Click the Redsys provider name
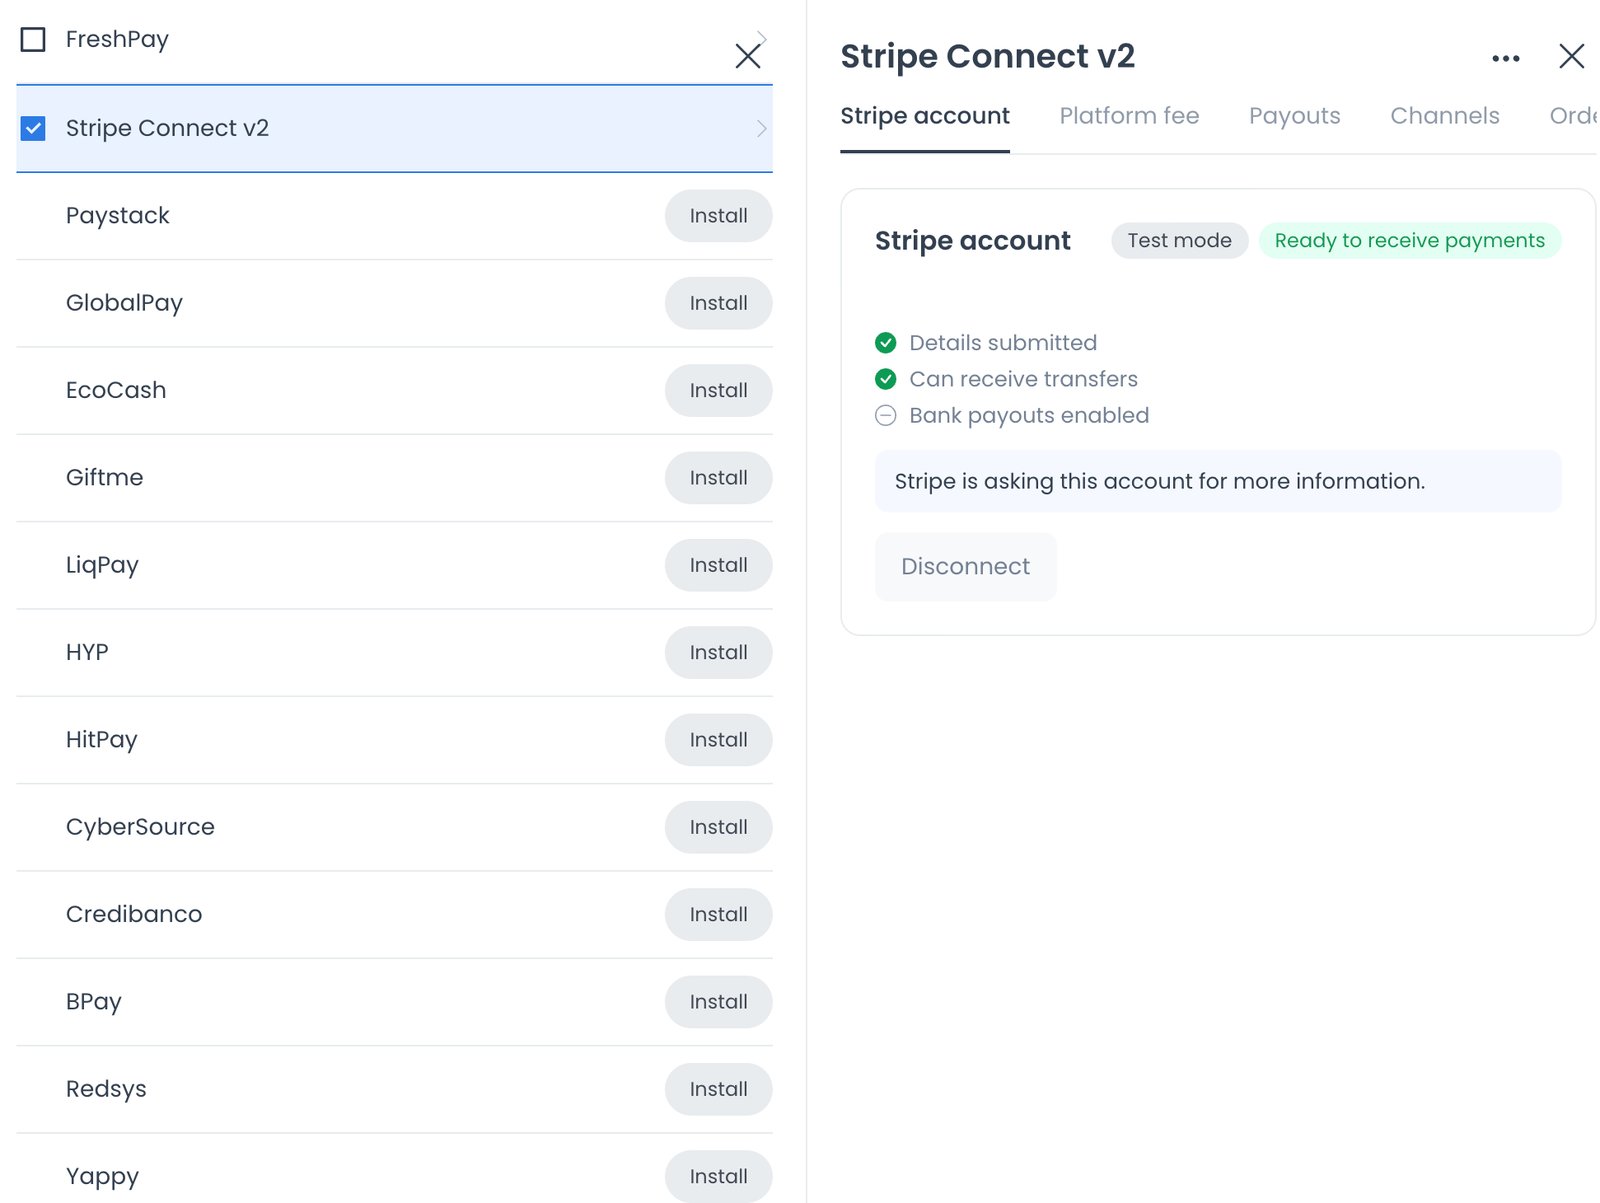This screenshot has height=1203, width=1600. point(106,1089)
